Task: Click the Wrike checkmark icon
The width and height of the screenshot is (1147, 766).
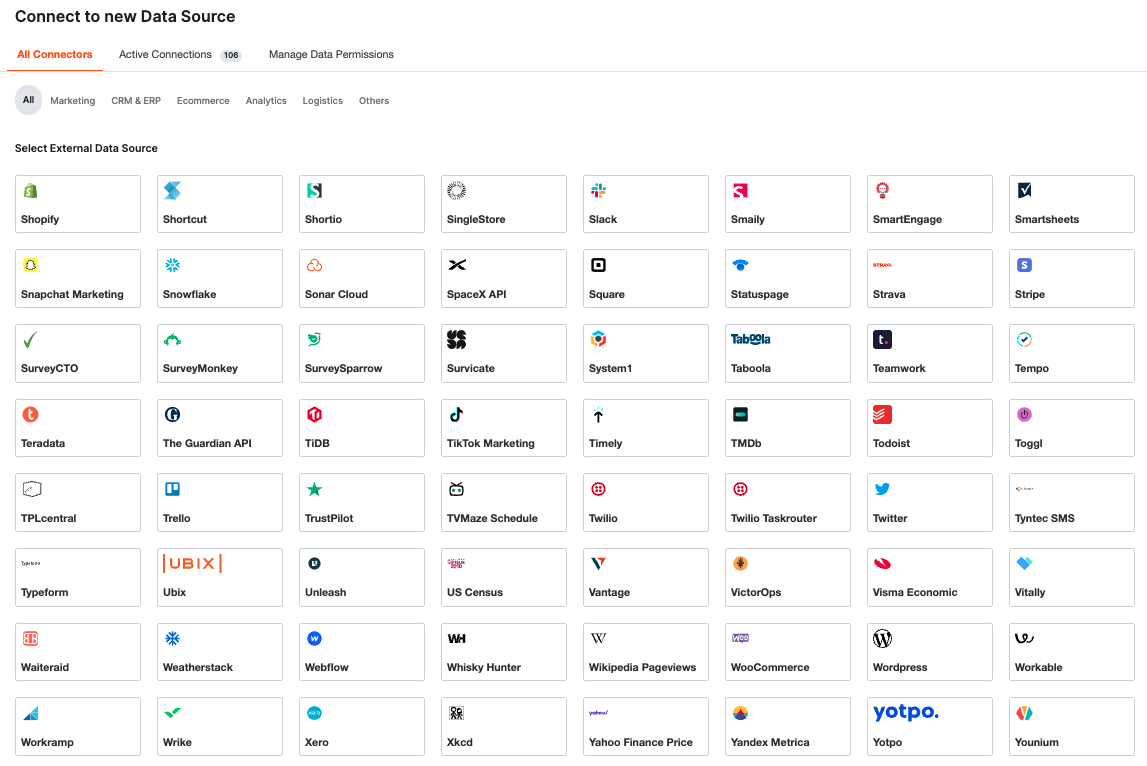Action: [172, 712]
